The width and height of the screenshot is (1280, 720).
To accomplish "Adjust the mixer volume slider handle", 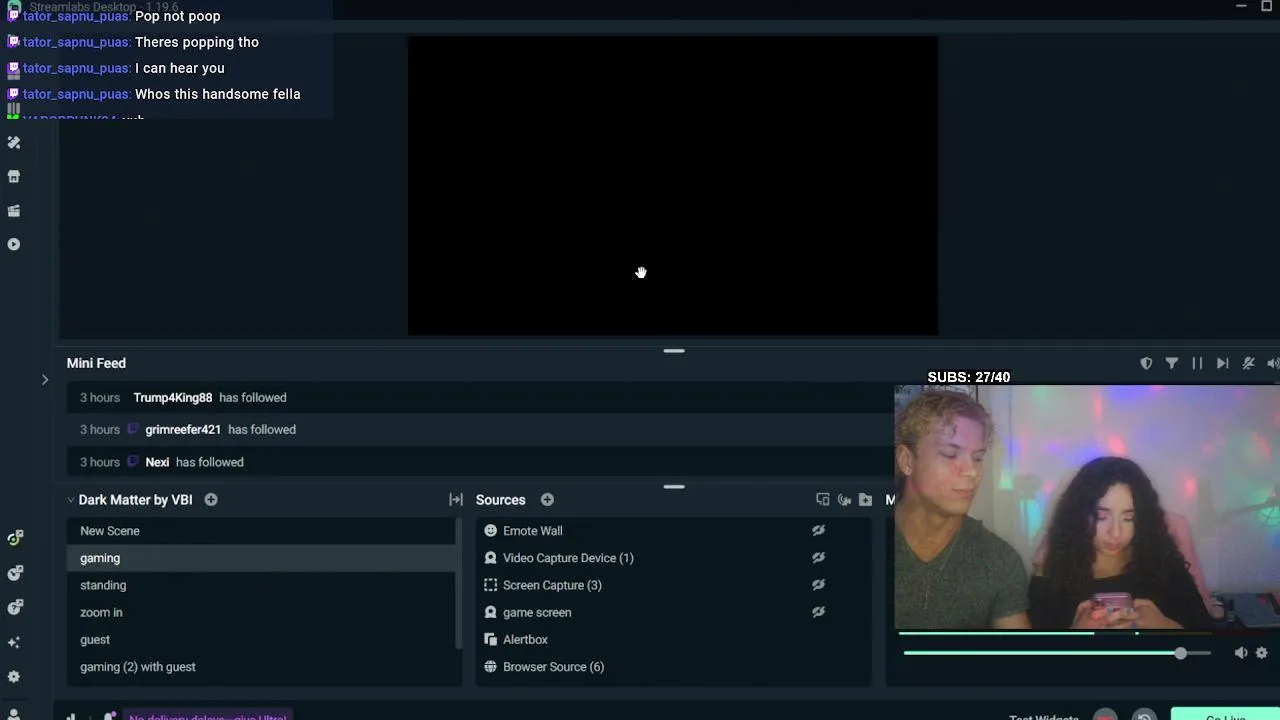I will [1181, 653].
